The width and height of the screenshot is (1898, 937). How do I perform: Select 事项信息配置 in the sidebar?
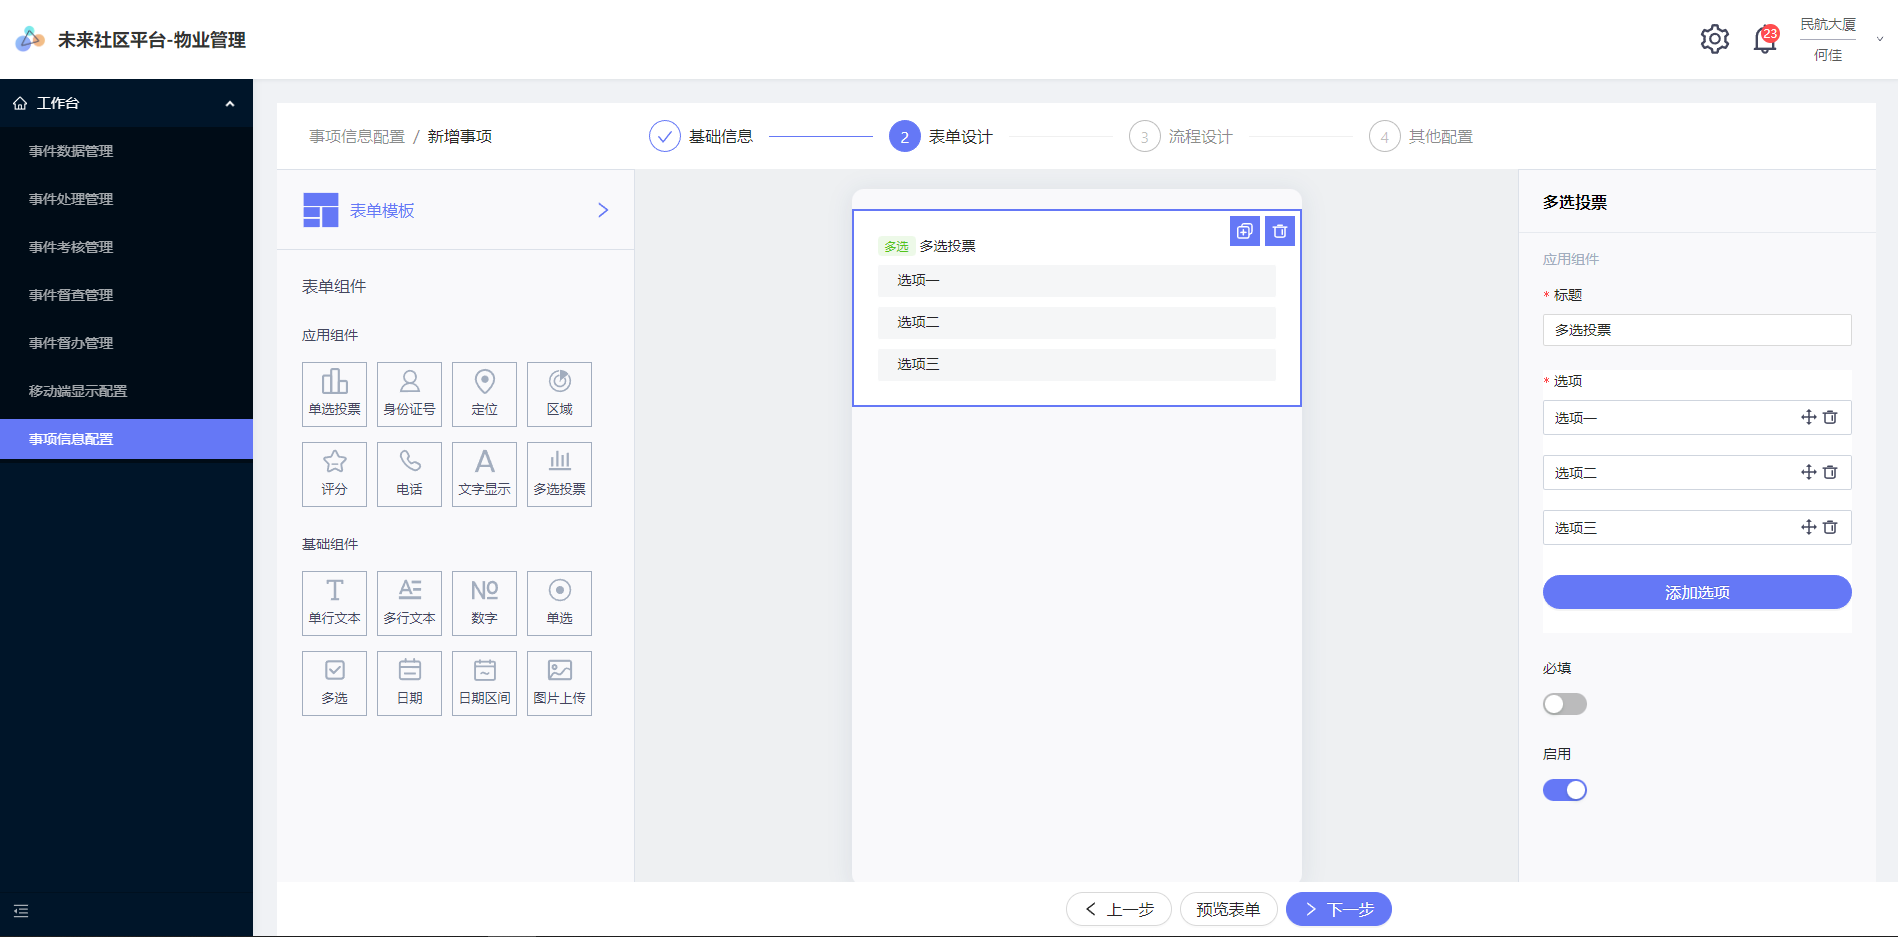point(126,439)
